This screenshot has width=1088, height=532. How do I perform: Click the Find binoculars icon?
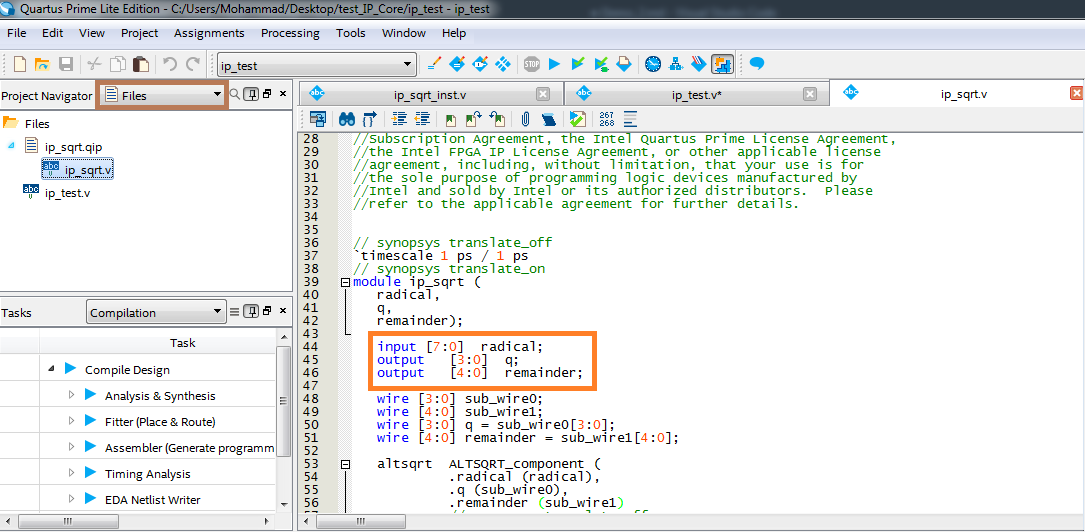point(347,119)
